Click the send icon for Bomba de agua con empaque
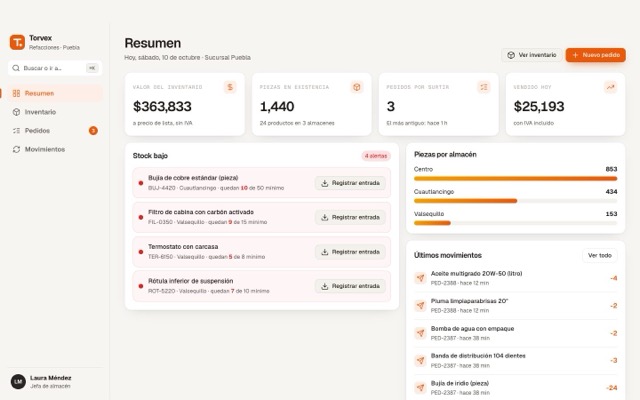Image resolution: width=640 pixels, height=400 pixels. pos(420,333)
